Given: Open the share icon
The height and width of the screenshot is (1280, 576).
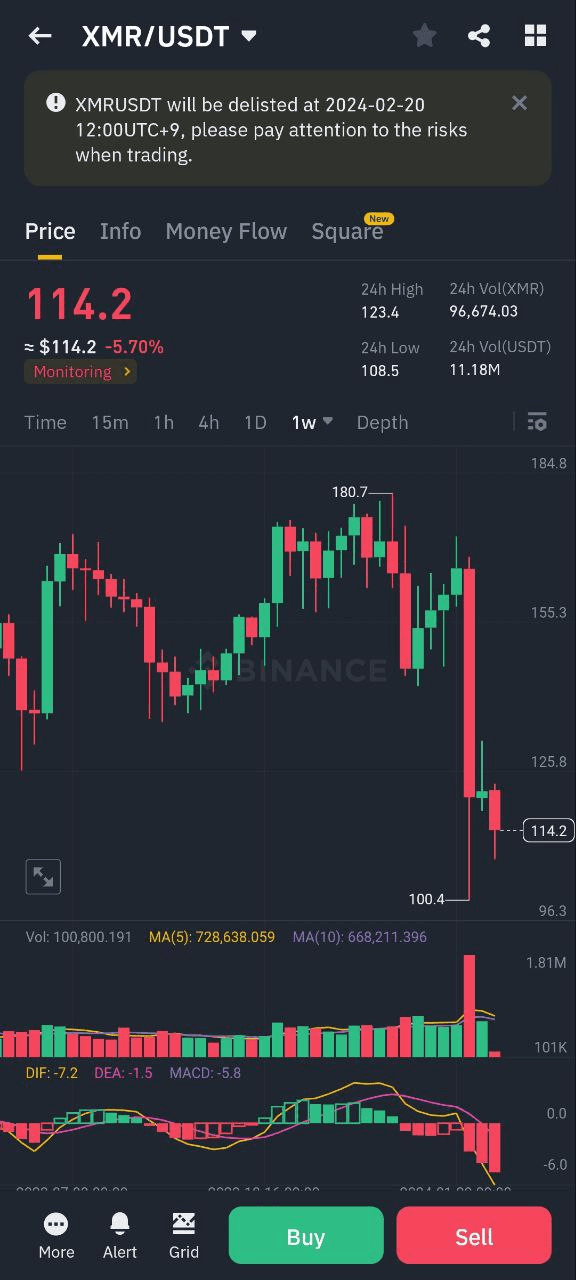Looking at the screenshot, I should tap(479, 36).
